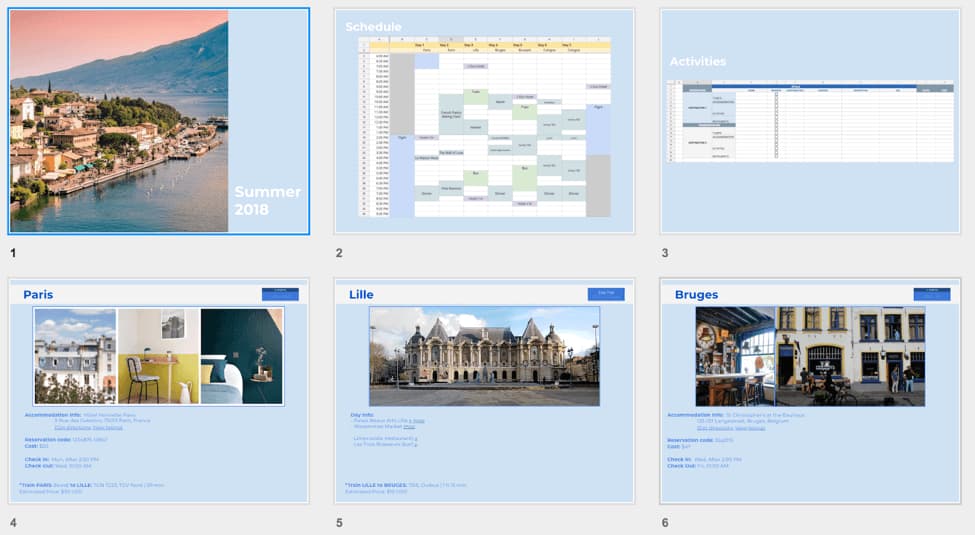975x535 pixels.
Task: Click the checkbox column in Activities table
Action: (776, 125)
